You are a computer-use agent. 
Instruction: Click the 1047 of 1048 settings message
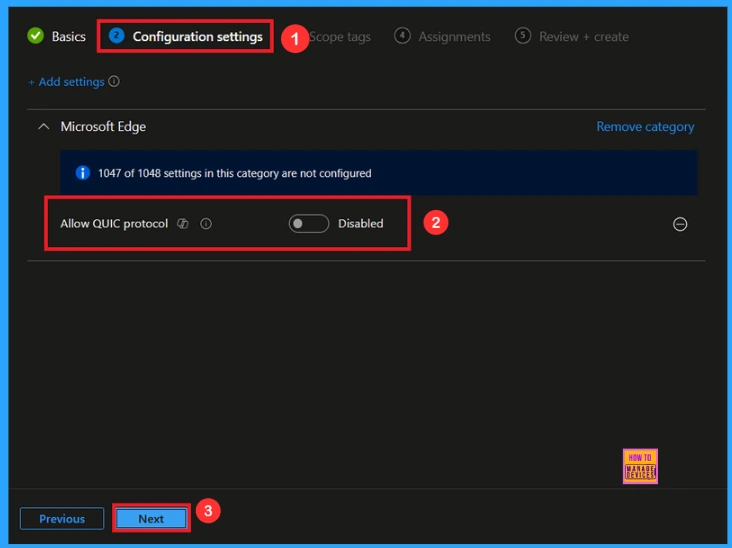click(235, 174)
